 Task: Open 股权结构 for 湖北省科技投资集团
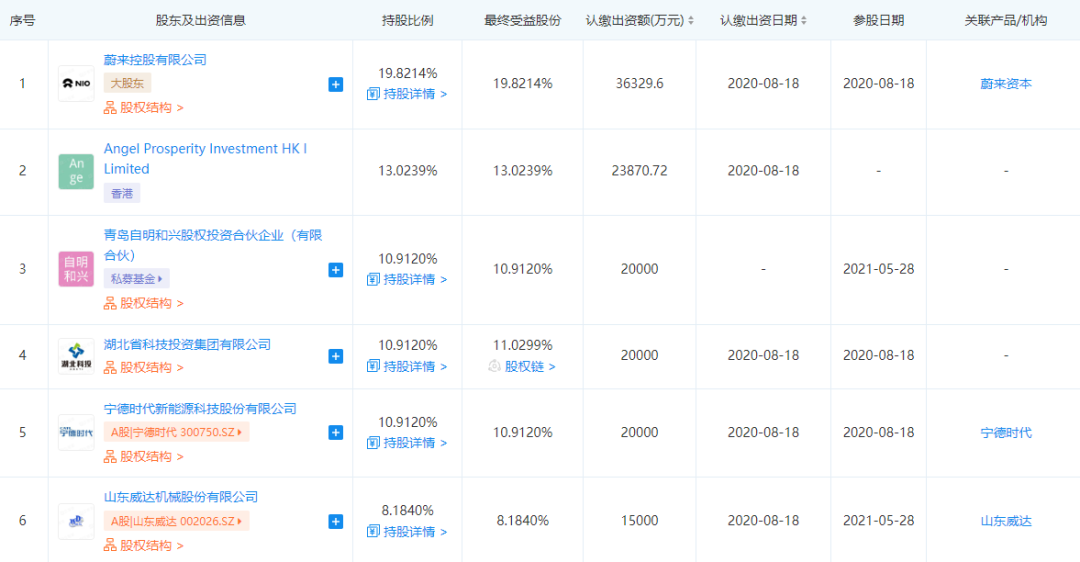click(x=144, y=368)
